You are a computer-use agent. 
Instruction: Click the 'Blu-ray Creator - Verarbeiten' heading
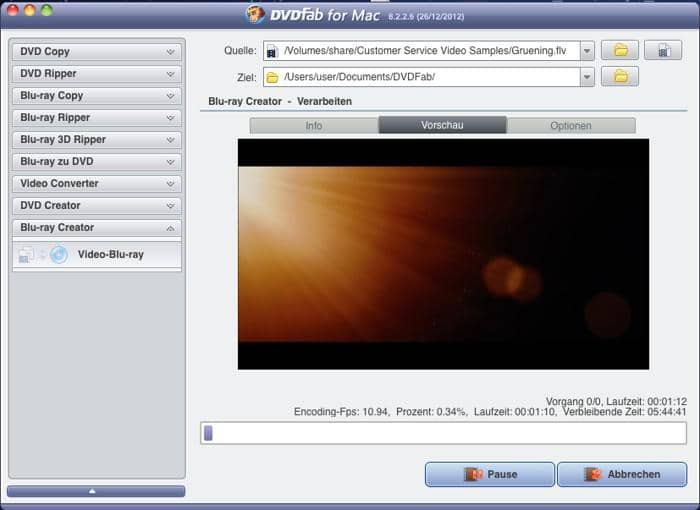280,101
